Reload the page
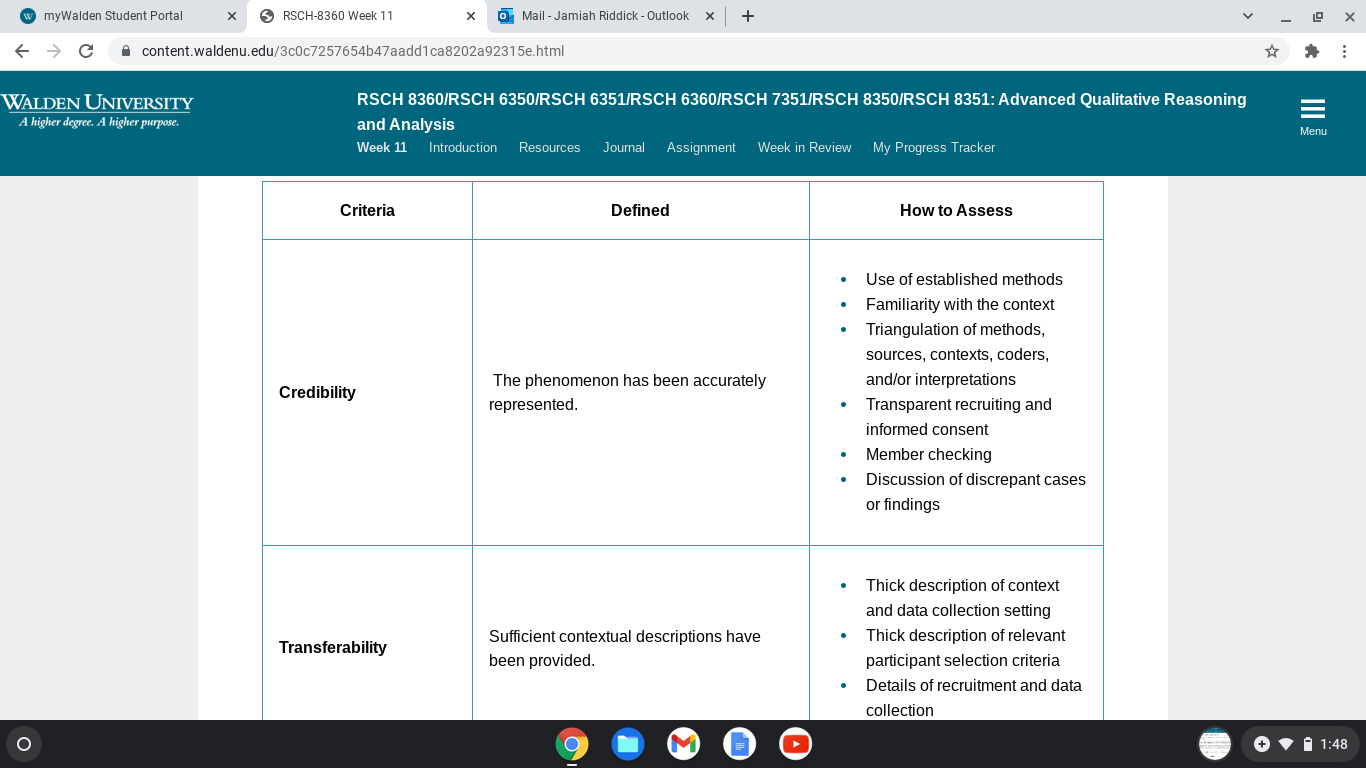This screenshot has height=768, width=1366. pos(86,51)
